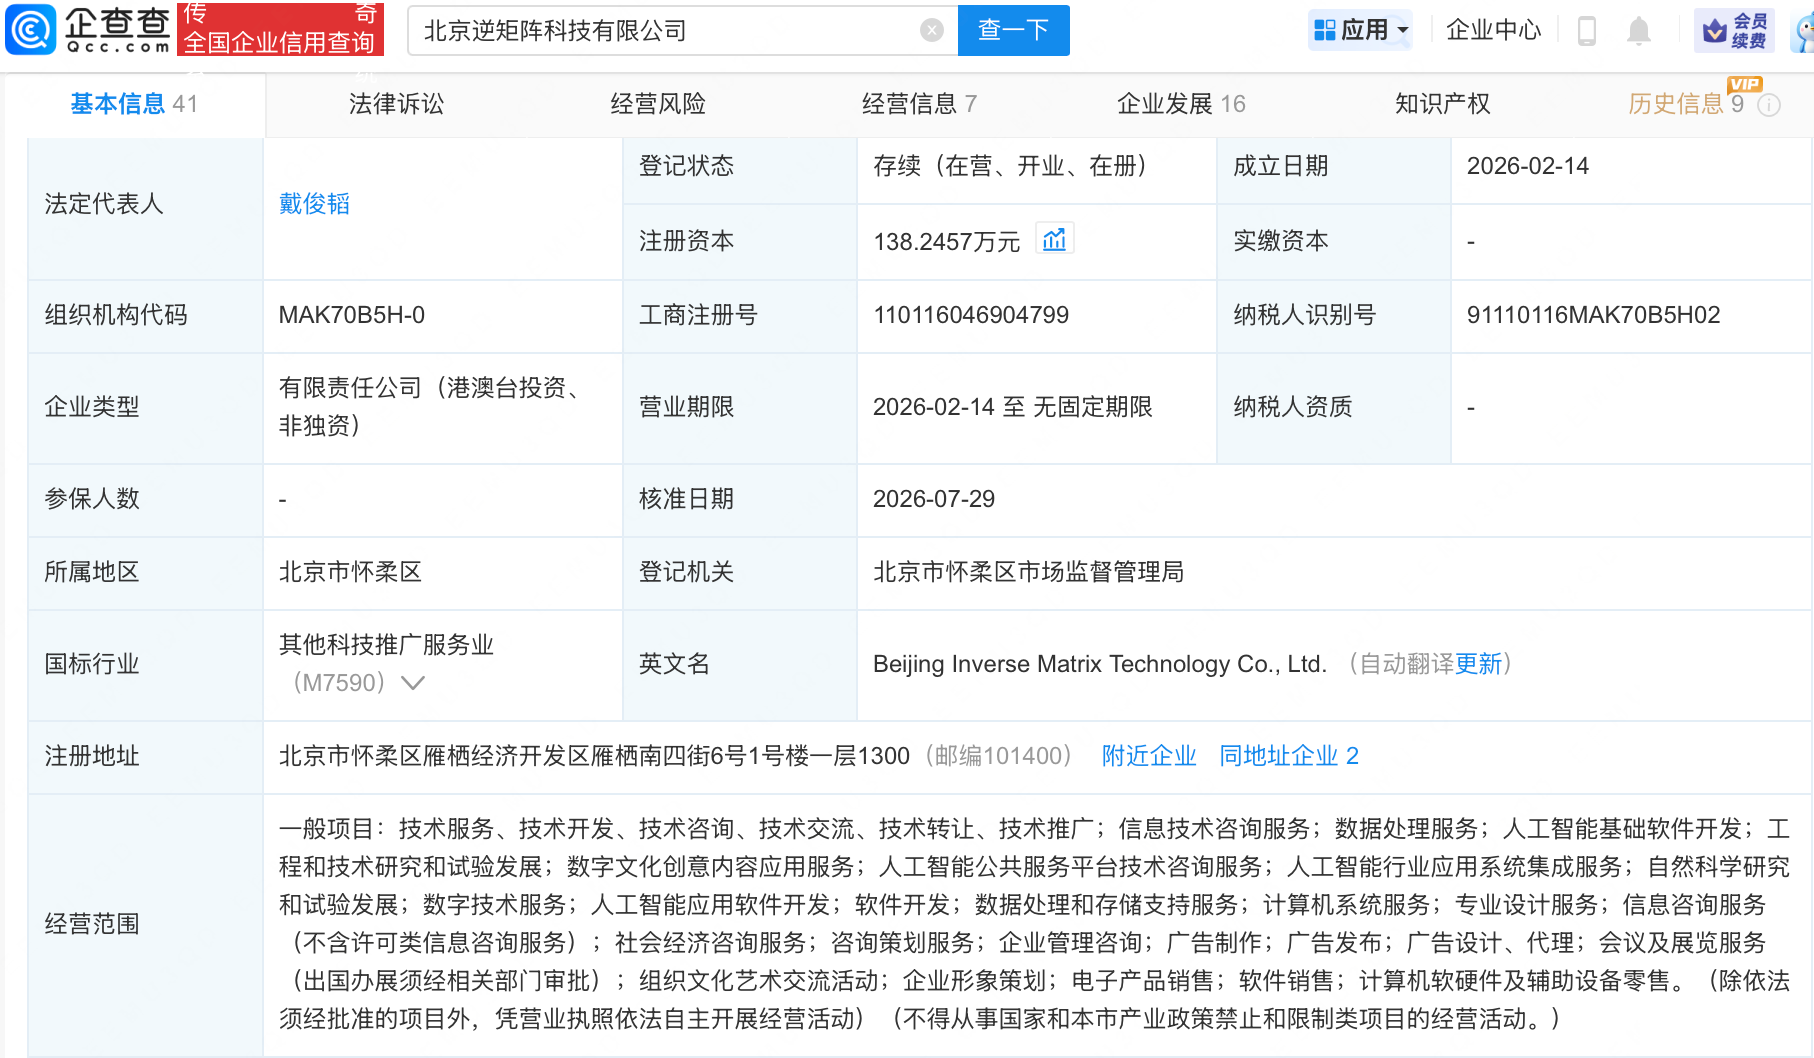Click the 查一下 search button
This screenshot has height=1058, width=1814.
pos(1013,30)
